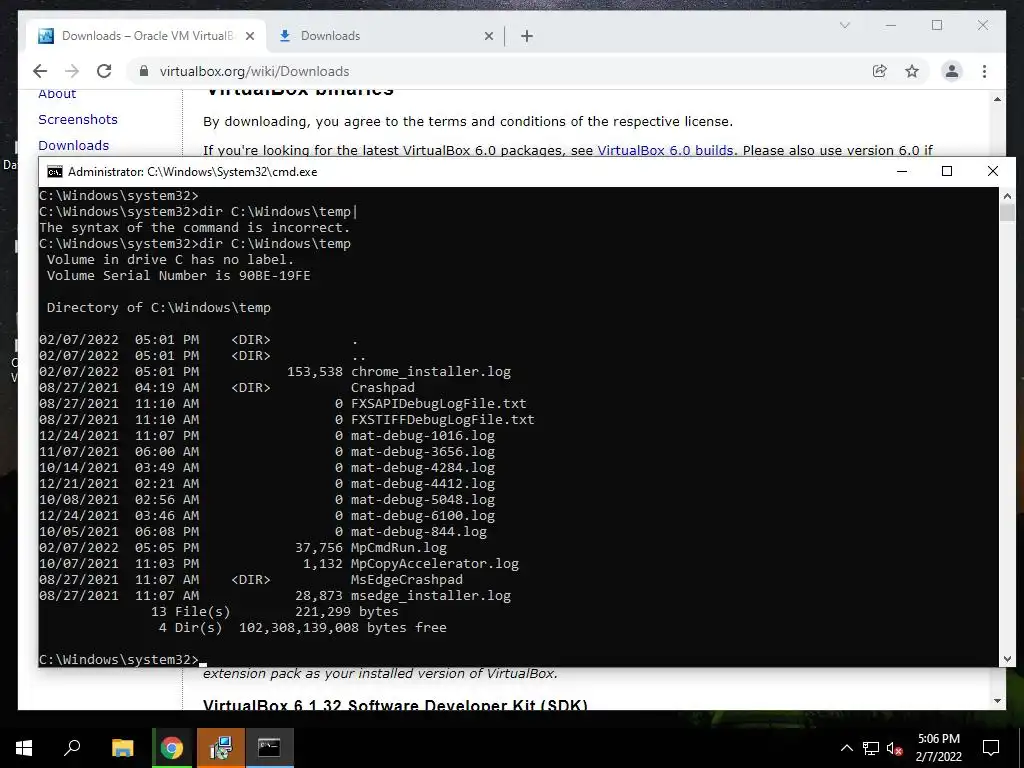Open muted volume tray icon
The height and width of the screenshot is (768, 1024).
click(x=894, y=748)
